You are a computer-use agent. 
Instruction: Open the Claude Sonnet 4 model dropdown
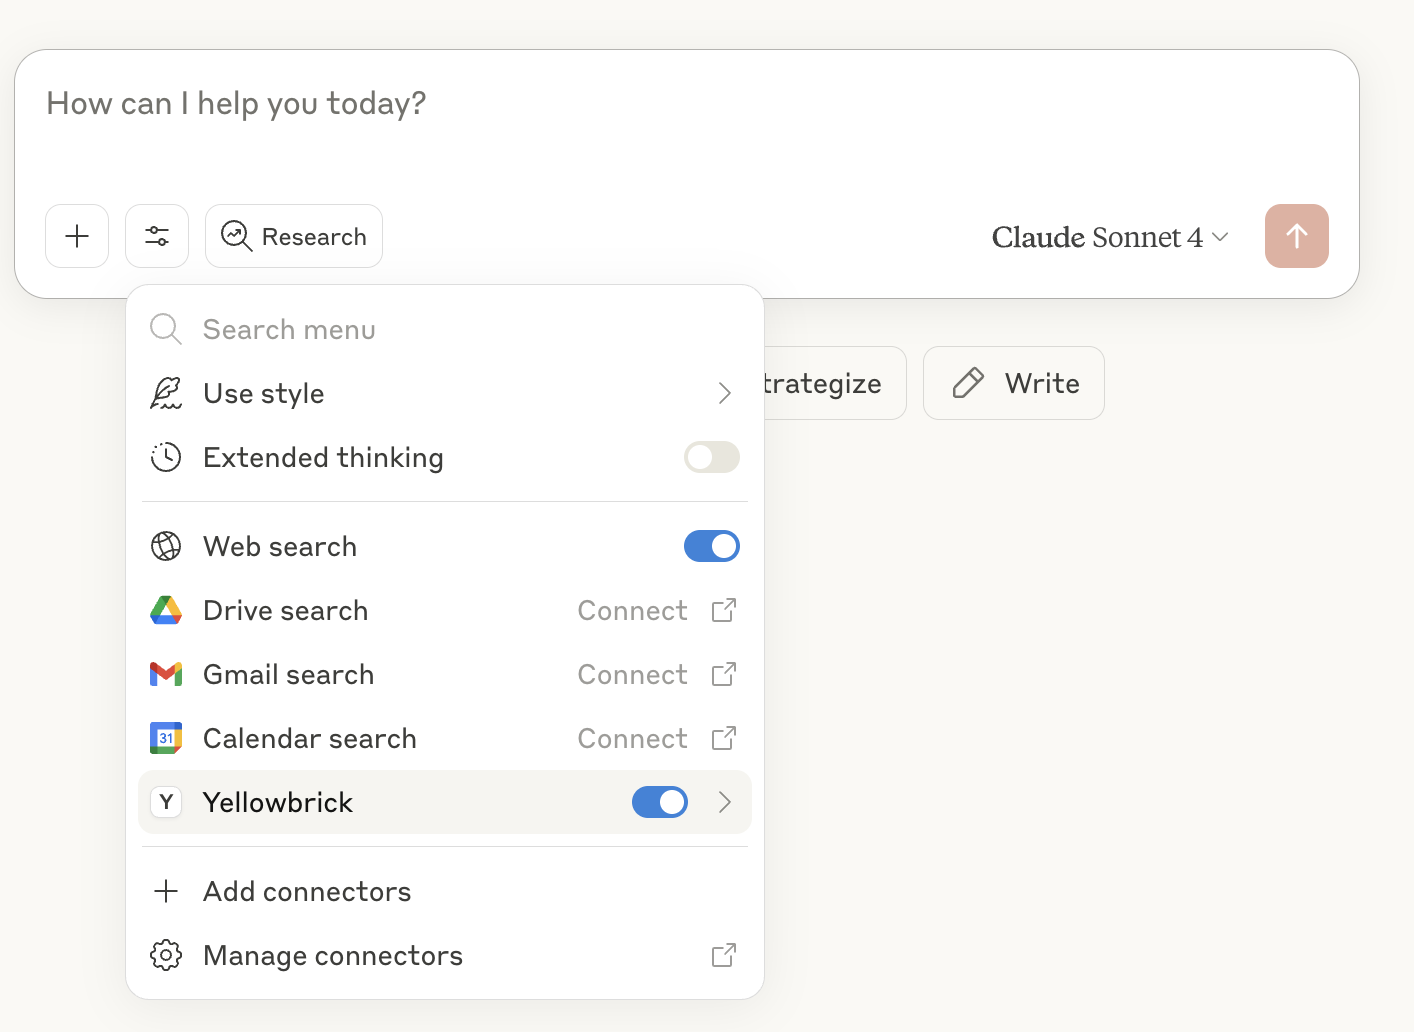pyautogui.click(x=1109, y=237)
